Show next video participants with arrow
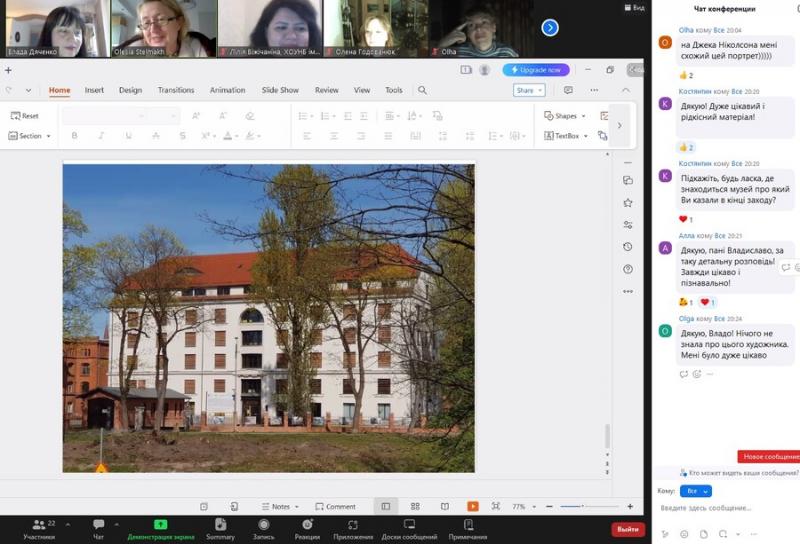The image size is (800, 544). coord(549,28)
